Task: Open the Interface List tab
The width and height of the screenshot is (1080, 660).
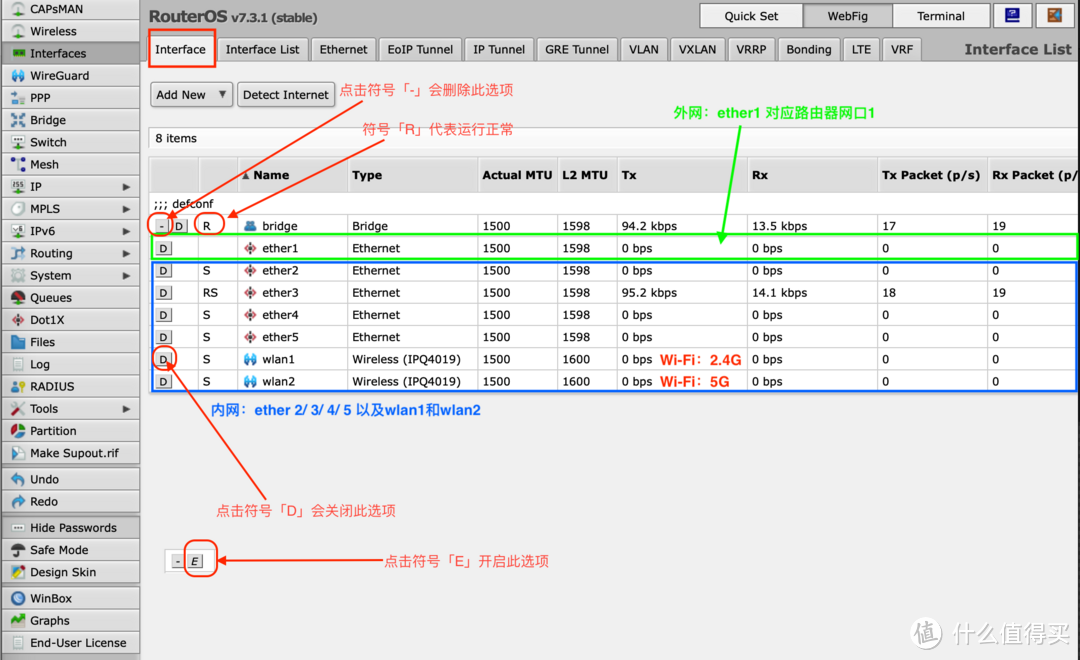Action: point(262,49)
